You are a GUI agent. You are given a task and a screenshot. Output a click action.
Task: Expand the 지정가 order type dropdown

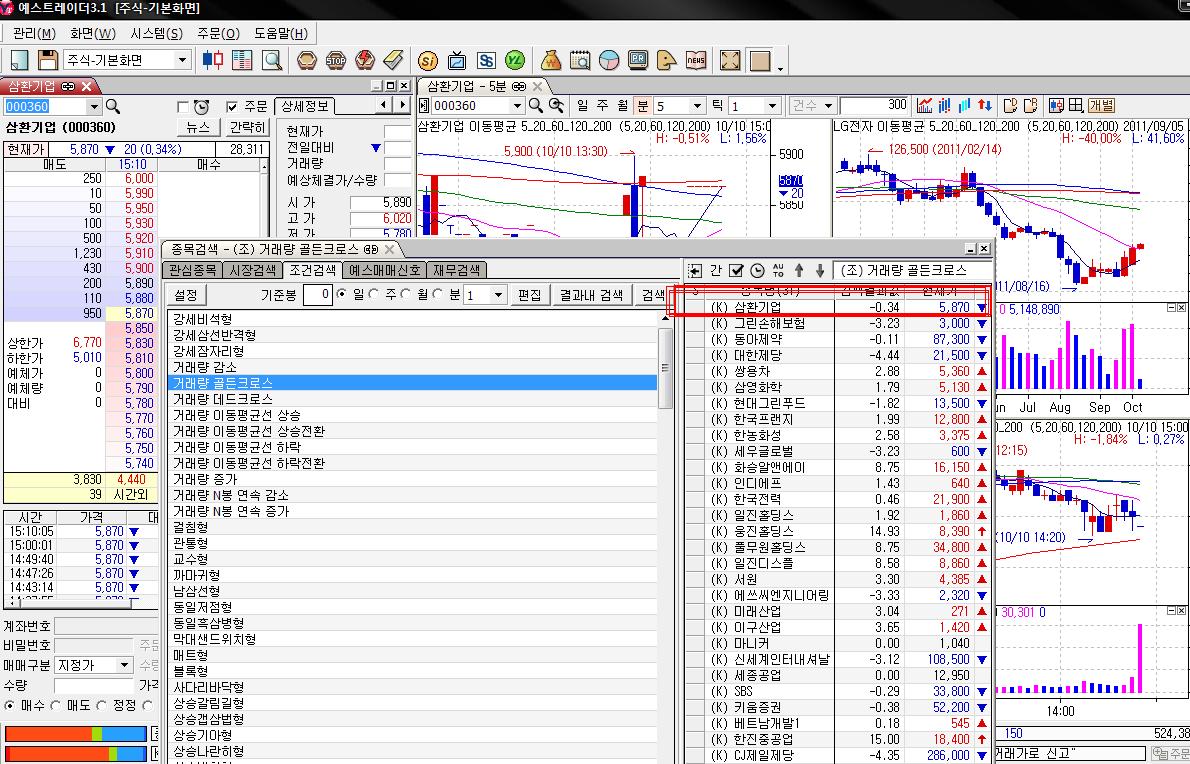(124, 665)
